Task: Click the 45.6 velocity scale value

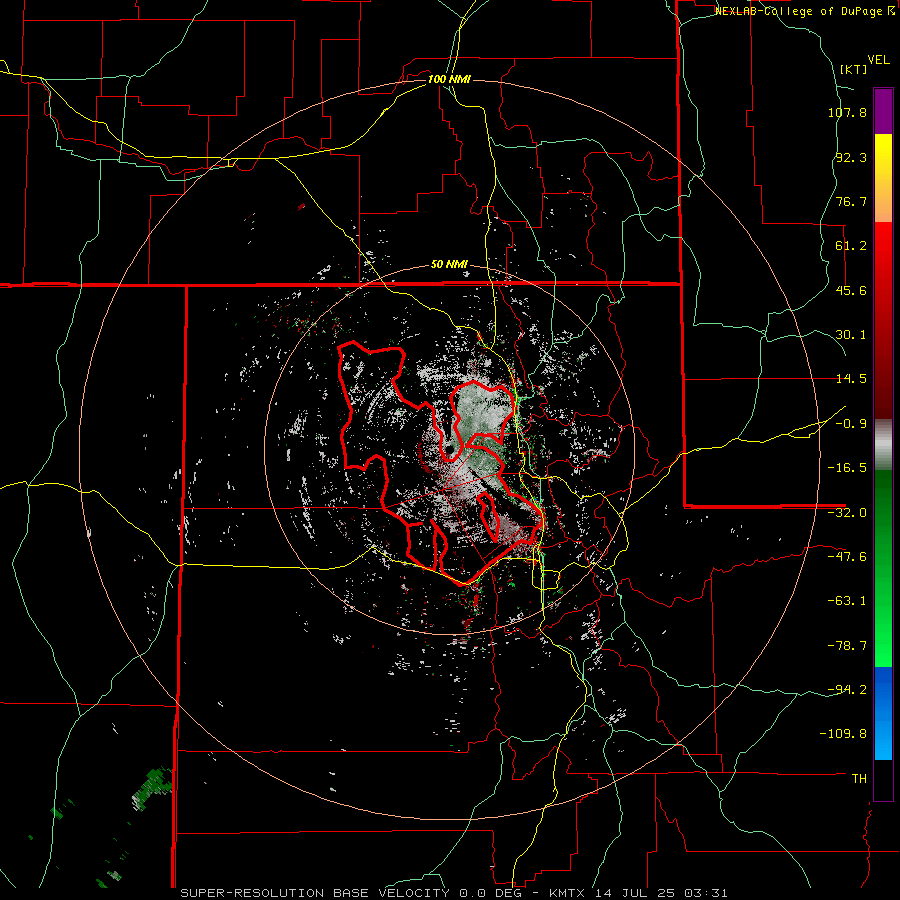Action: point(851,290)
